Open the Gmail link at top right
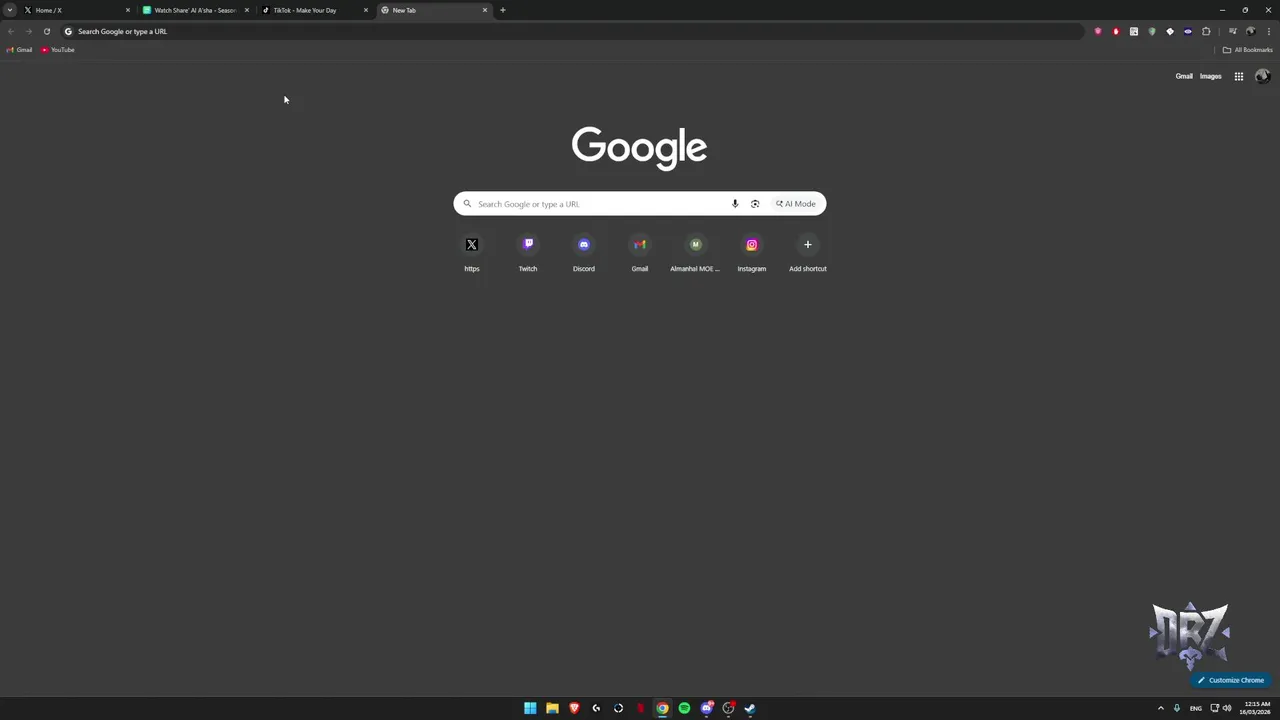1280x720 pixels. (1184, 76)
